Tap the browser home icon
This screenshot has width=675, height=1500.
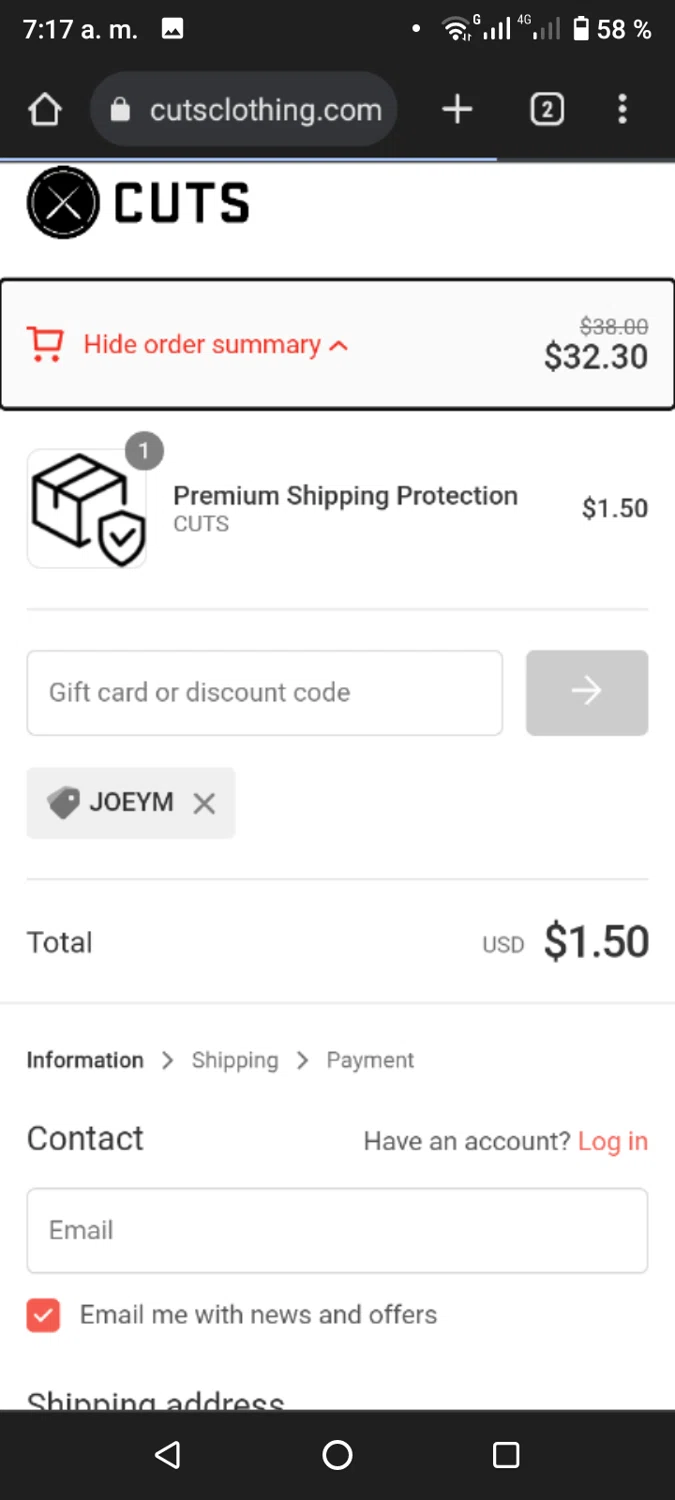(x=45, y=109)
